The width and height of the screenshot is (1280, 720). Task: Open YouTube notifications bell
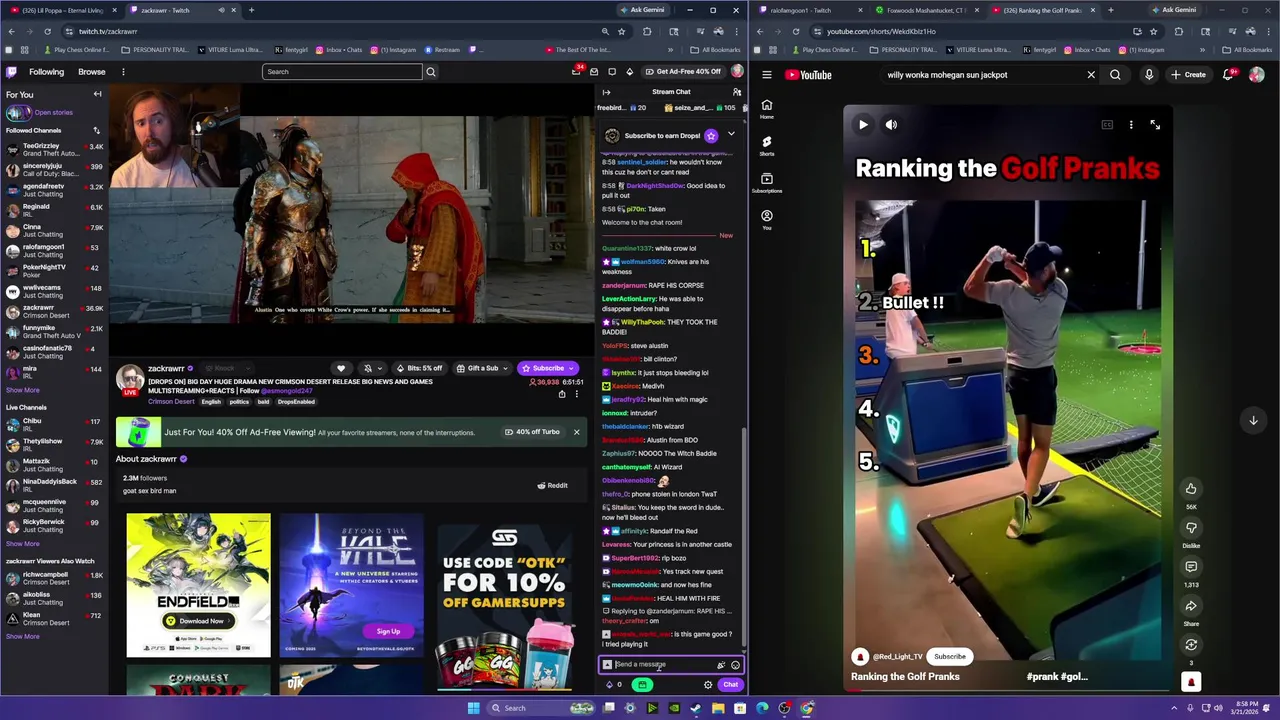click(1228, 75)
